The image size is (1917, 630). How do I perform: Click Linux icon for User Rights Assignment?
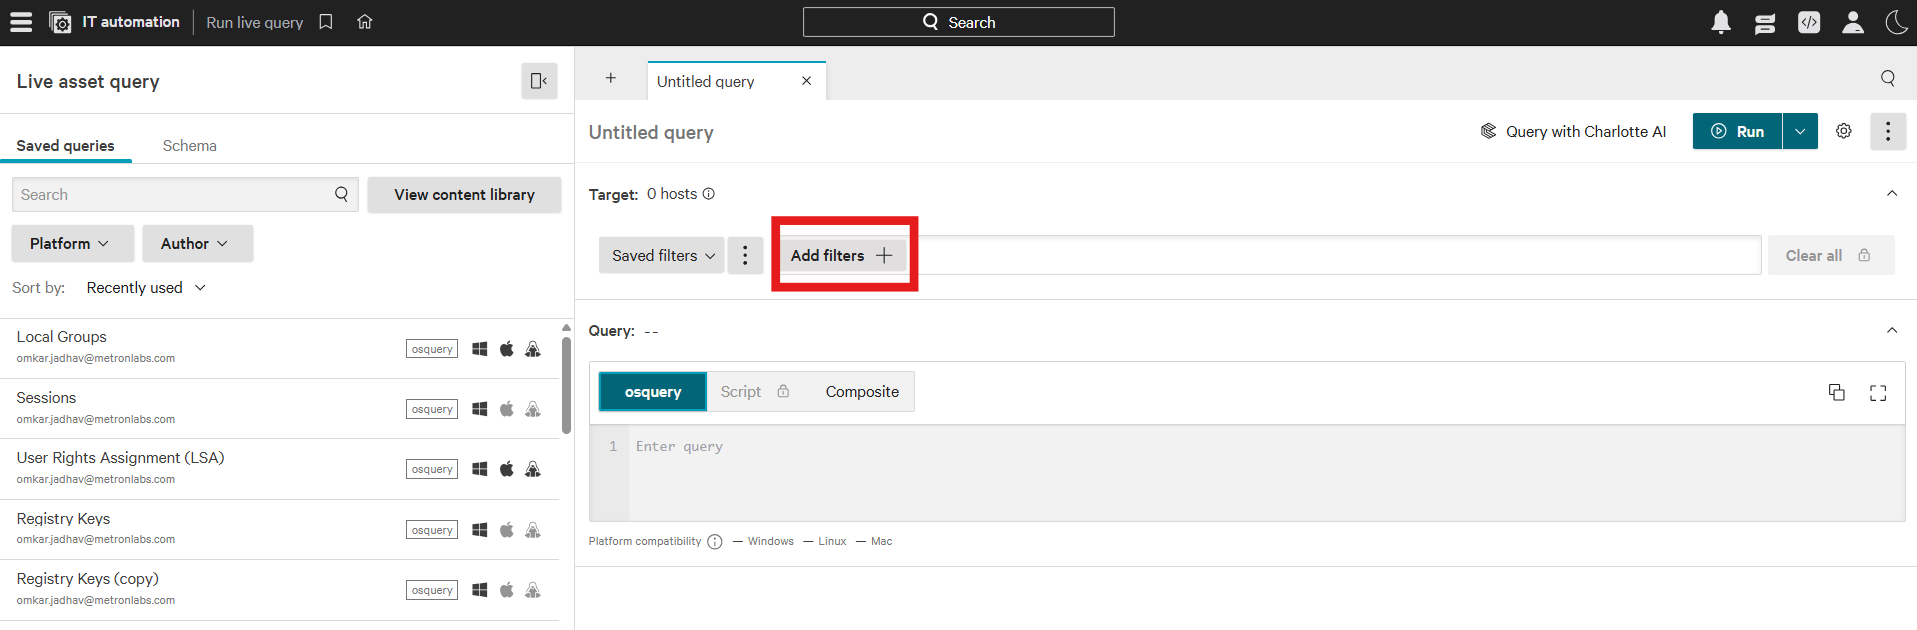533,469
